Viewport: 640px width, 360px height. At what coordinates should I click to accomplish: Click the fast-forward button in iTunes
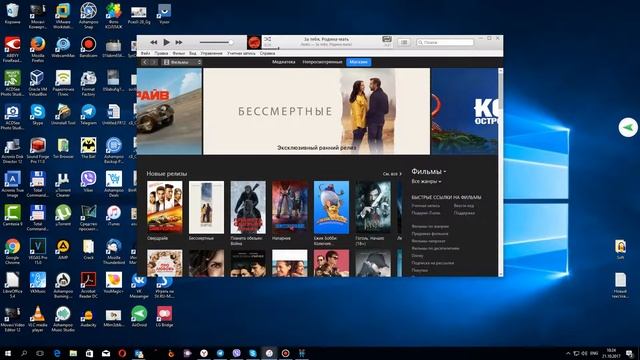pyautogui.click(x=179, y=42)
